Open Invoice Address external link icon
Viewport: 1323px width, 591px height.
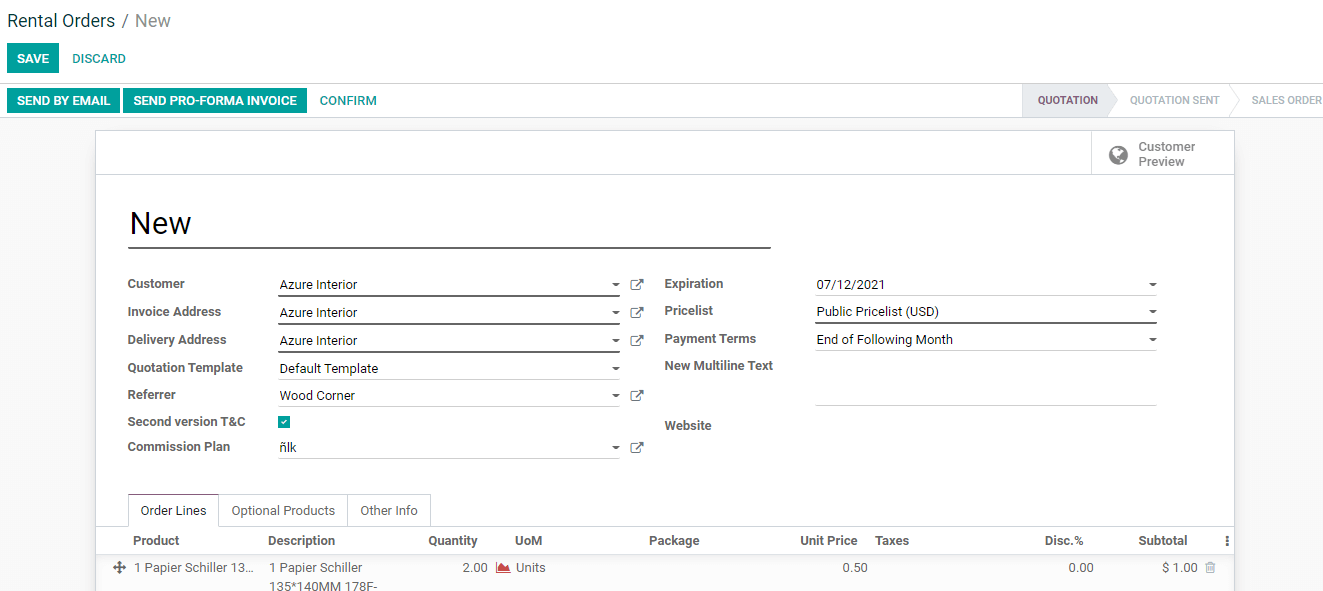click(x=636, y=313)
